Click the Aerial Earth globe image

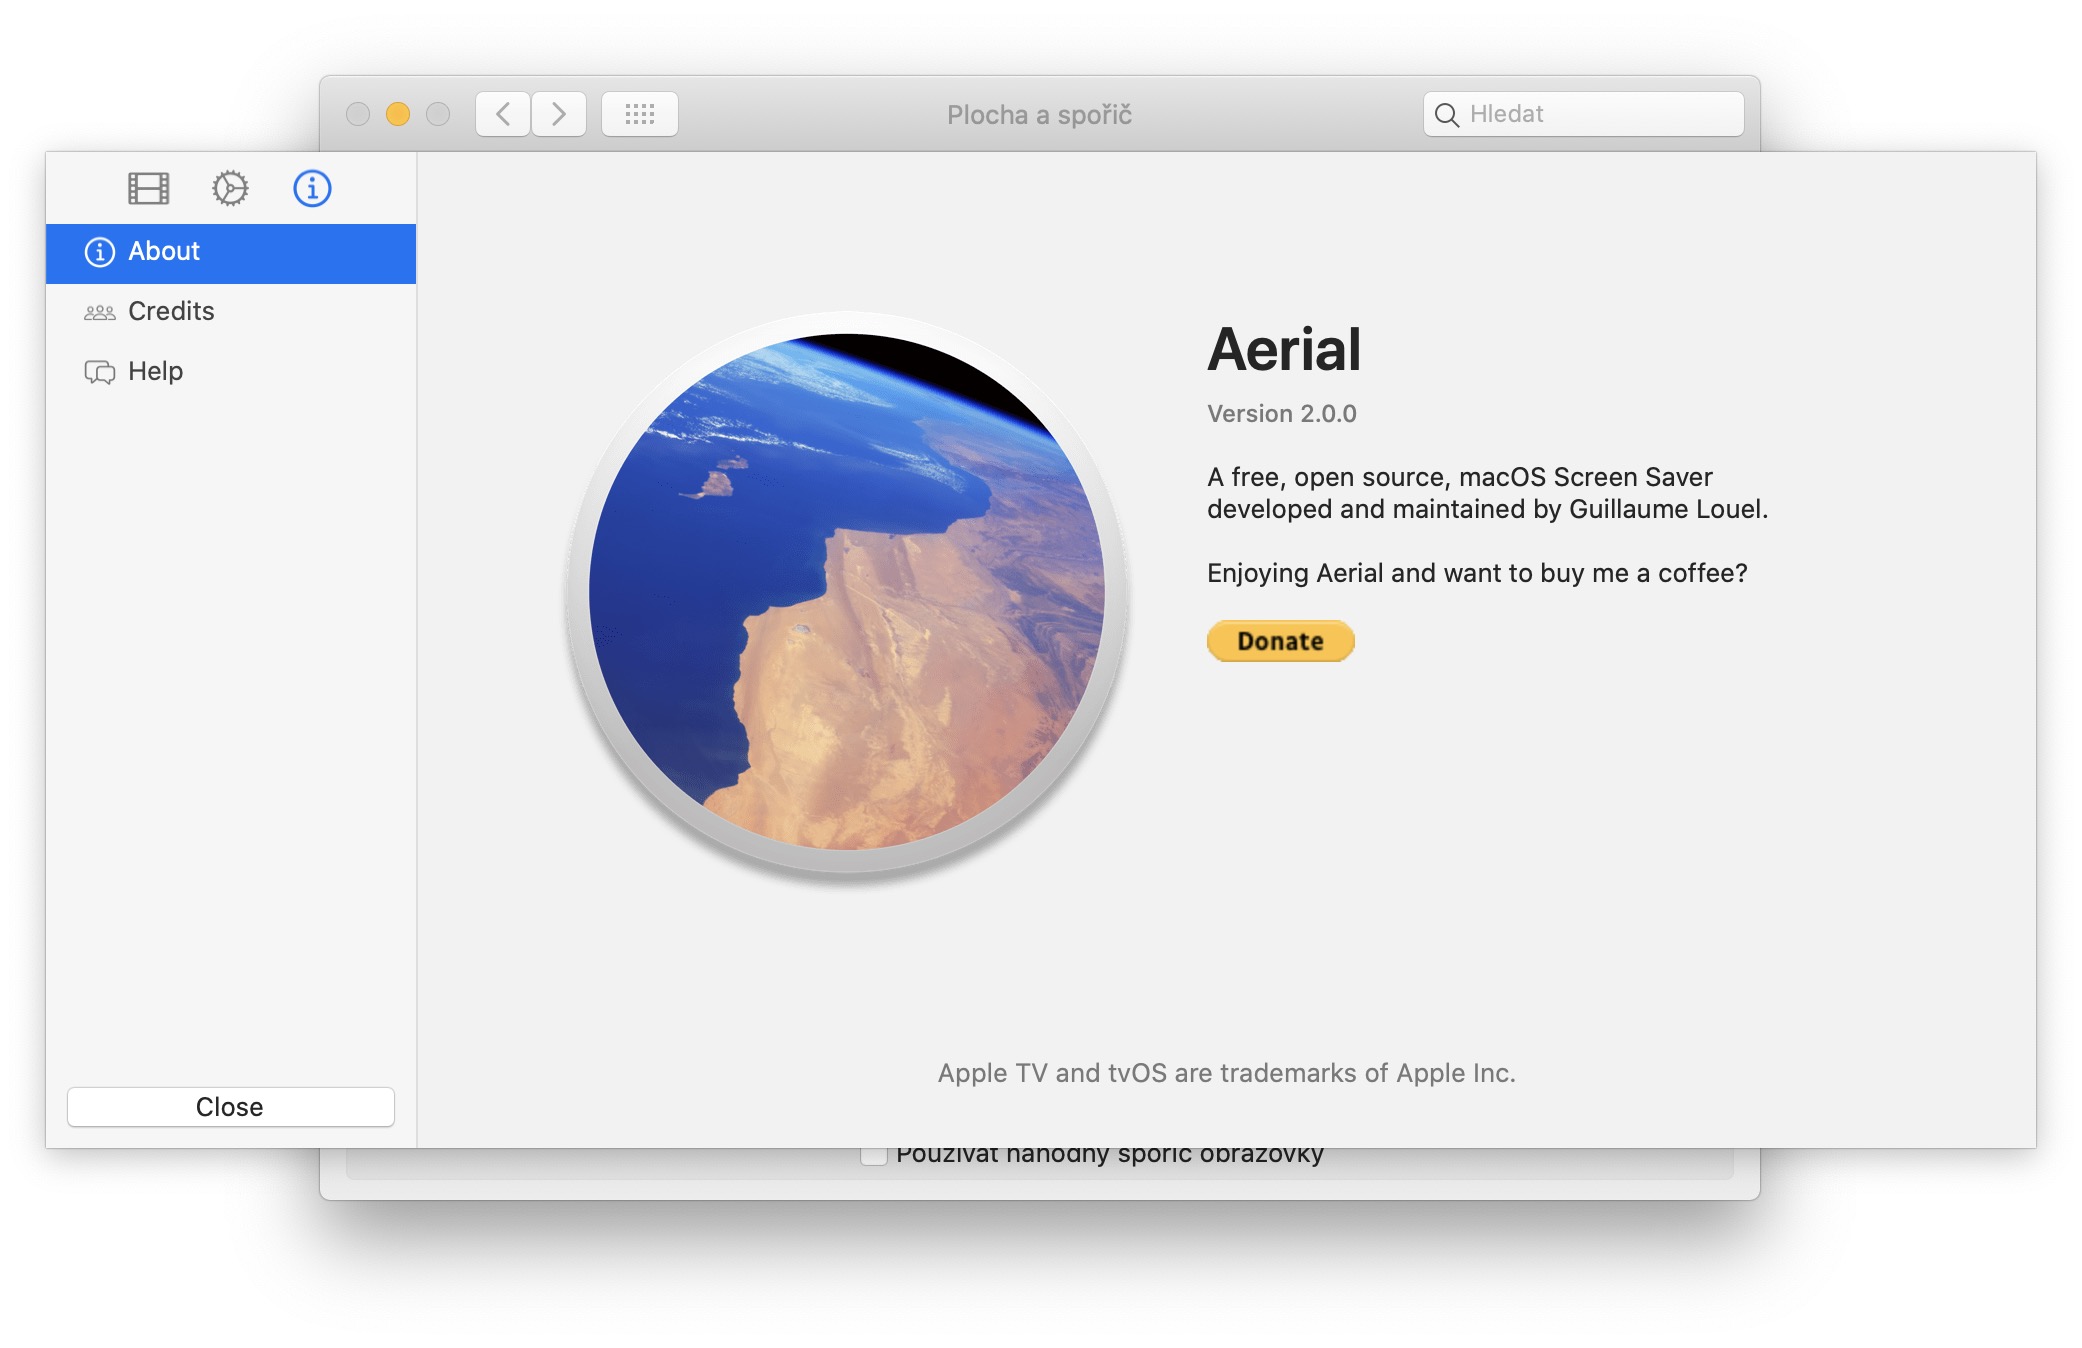(x=847, y=592)
